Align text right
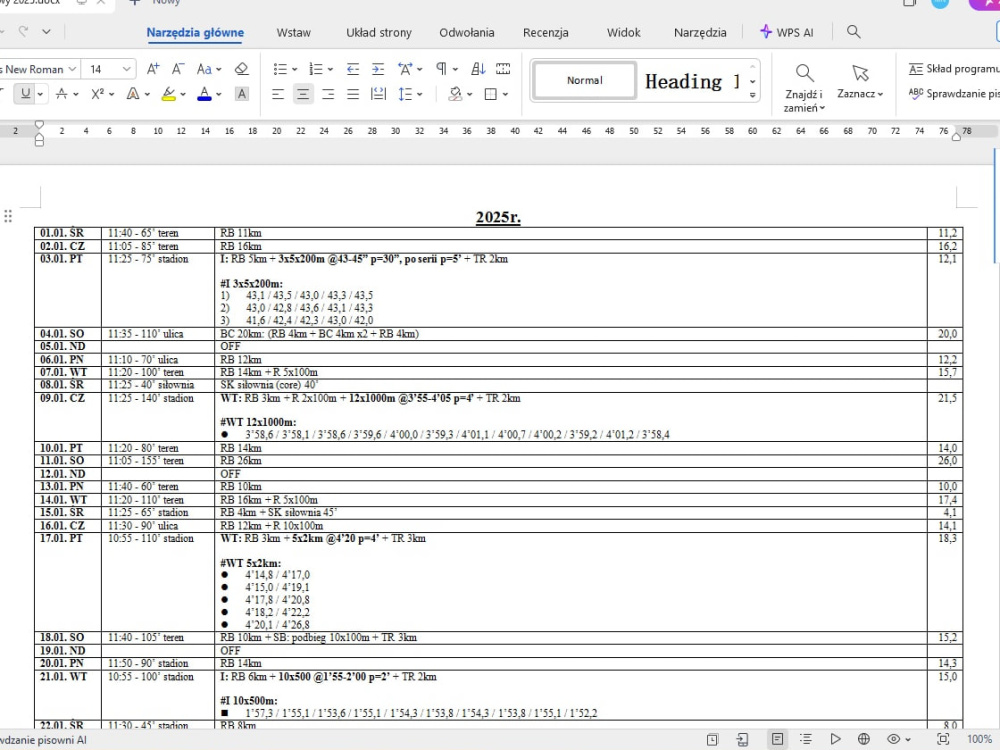Viewport: 1000px width, 750px height. point(328,94)
